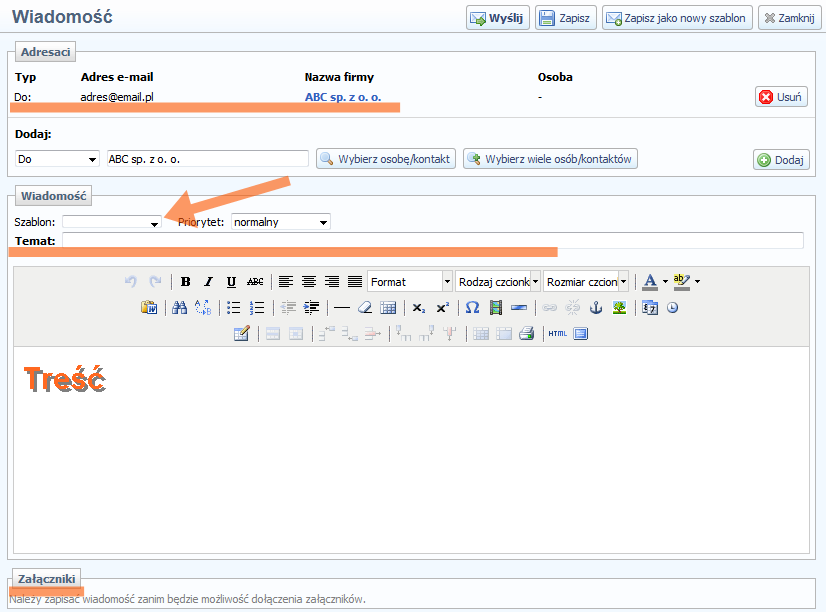The width and height of the screenshot is (826, 612).
Task: Insert special character with omega icon
Action: [x=472, y=308]
